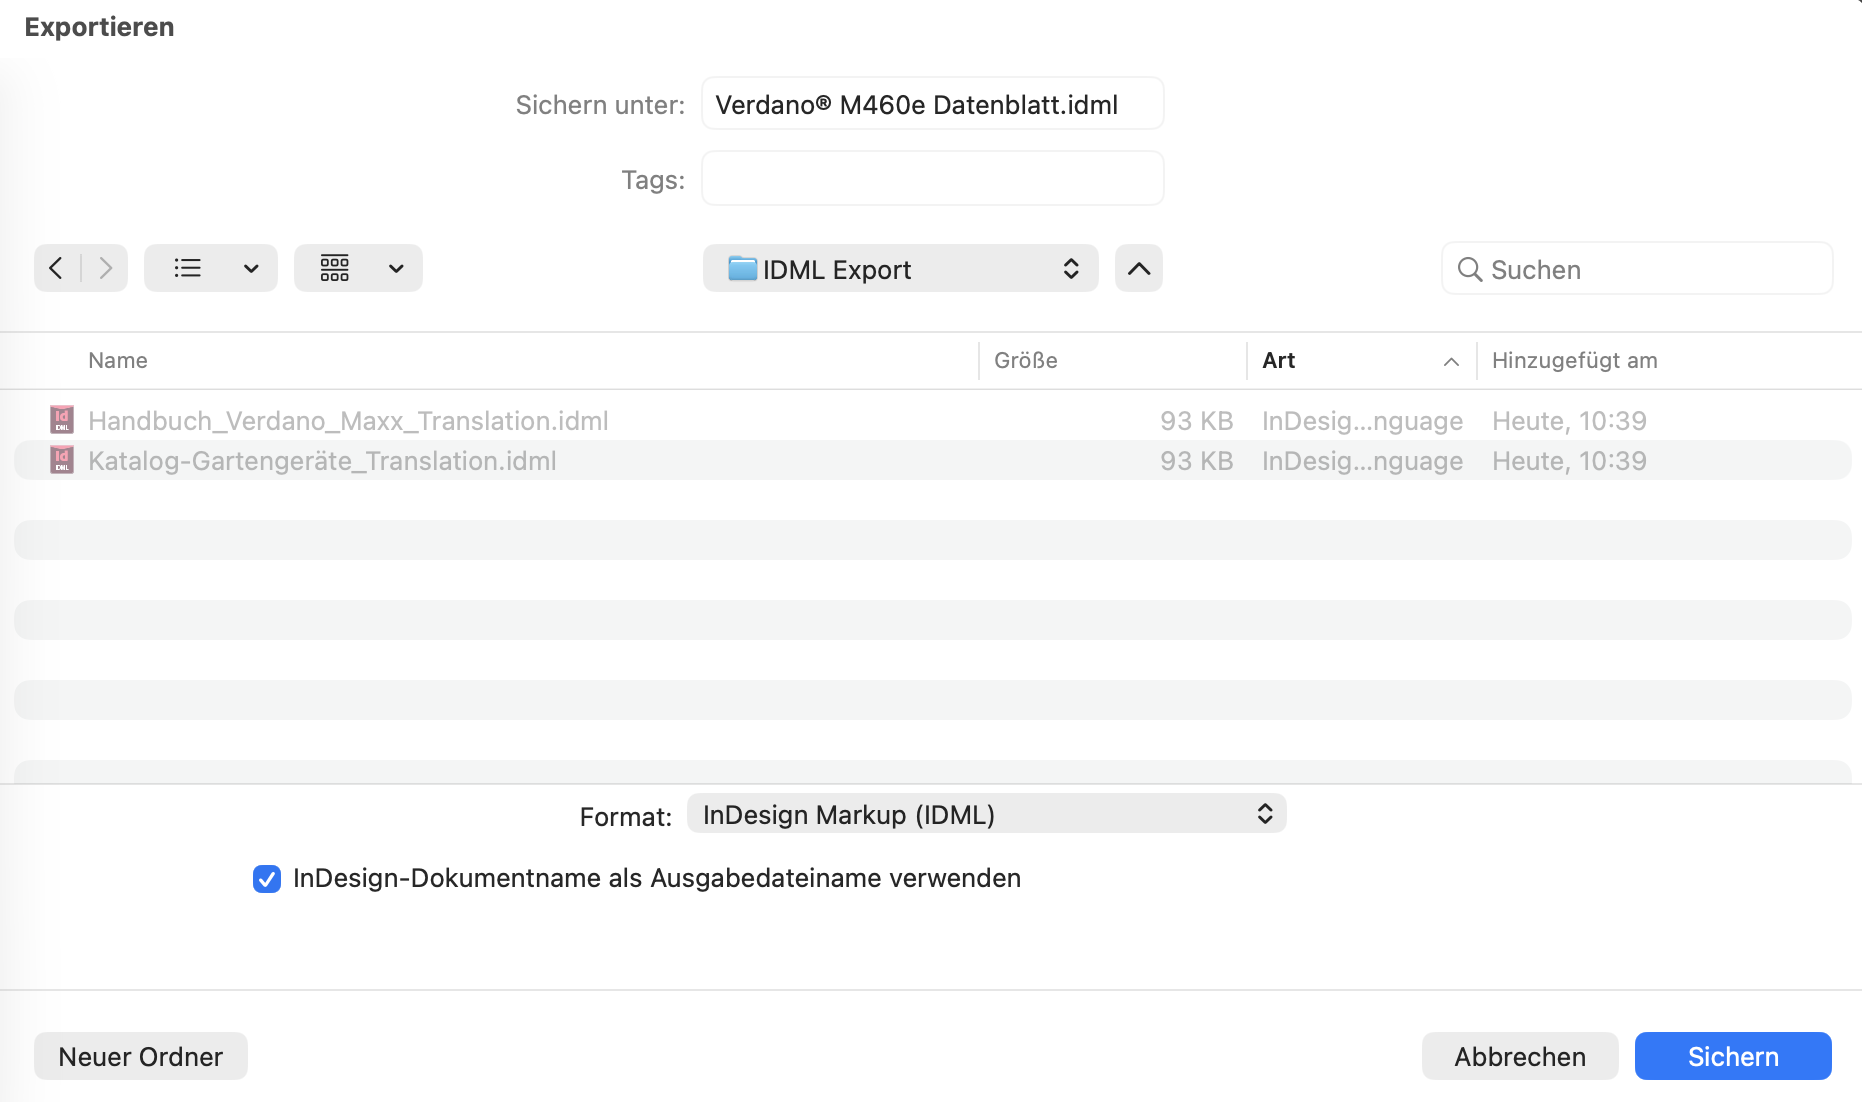Sort by Name column
The width and height of the screenshot is (1862, 1102).
(x=118, y=361)
